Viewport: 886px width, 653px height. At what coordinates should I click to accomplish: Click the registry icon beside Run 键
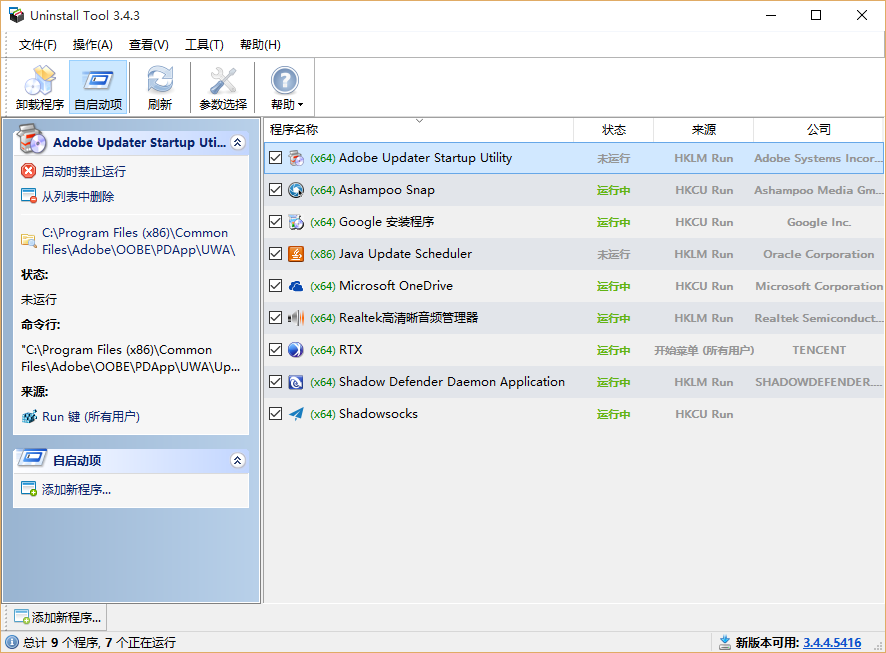29,417
